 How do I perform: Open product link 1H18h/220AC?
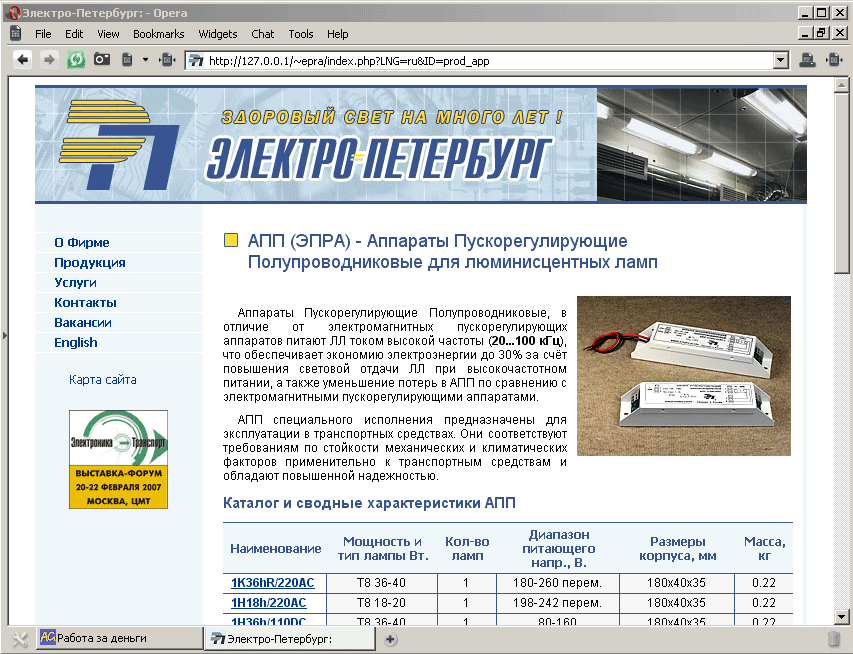click(x=269, y=603)
